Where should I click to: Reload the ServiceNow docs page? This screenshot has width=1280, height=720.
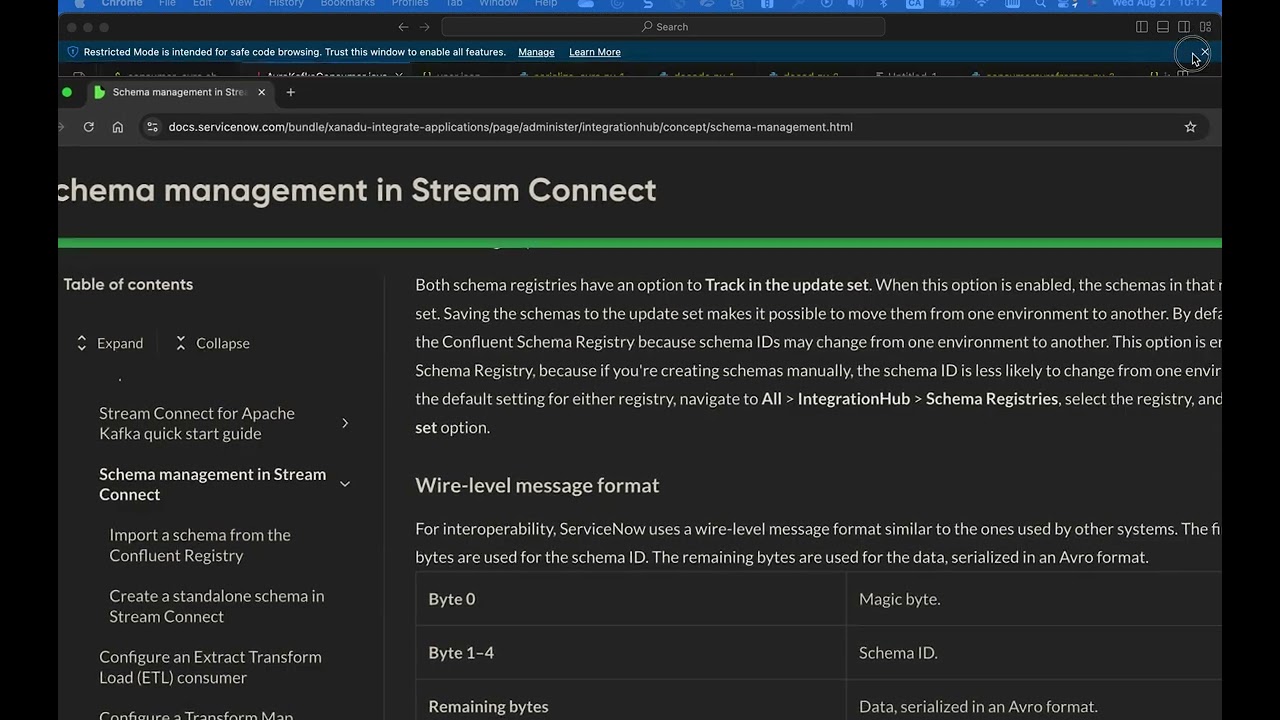[x=89, y=127]
